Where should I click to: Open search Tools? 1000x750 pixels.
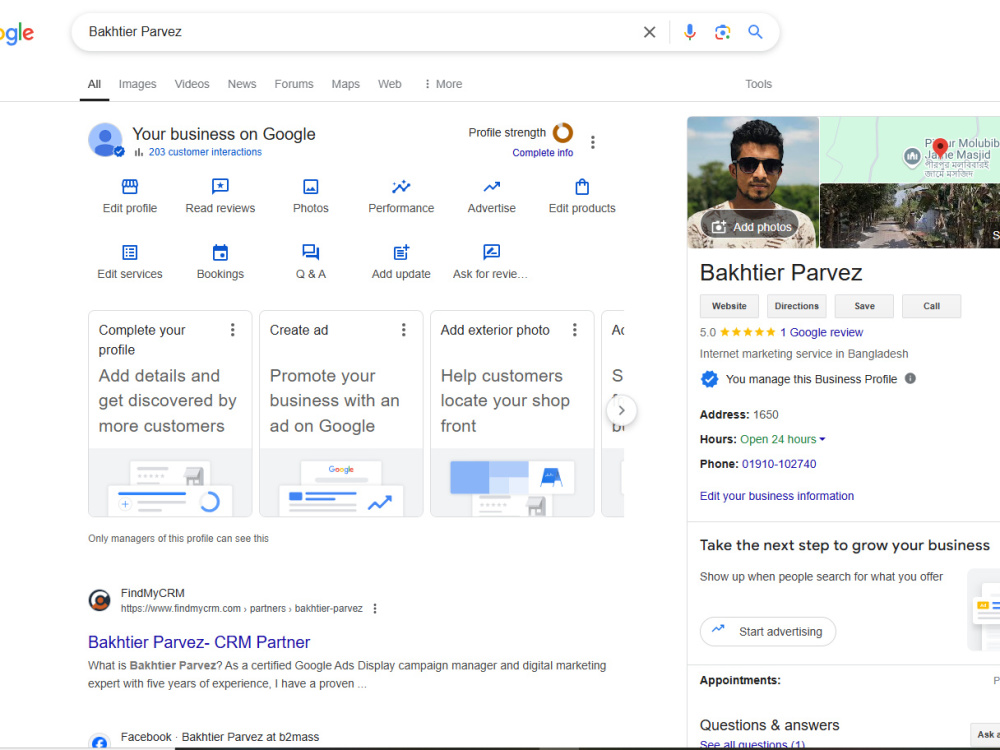pos(758,84)
